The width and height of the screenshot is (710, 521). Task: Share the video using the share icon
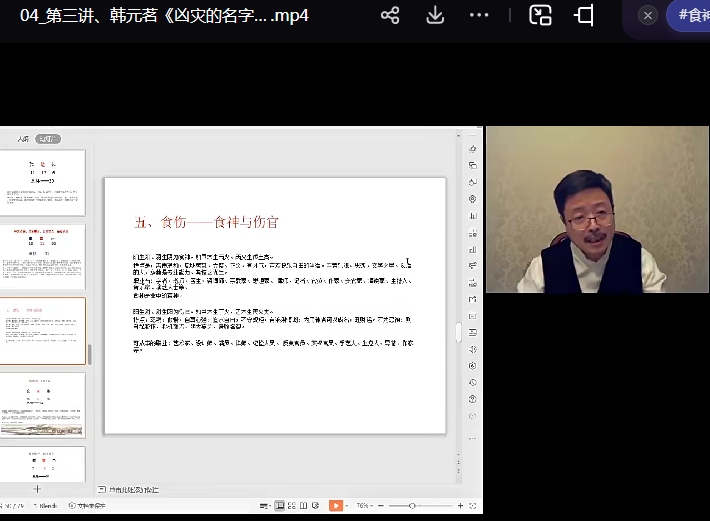point(390,15)
